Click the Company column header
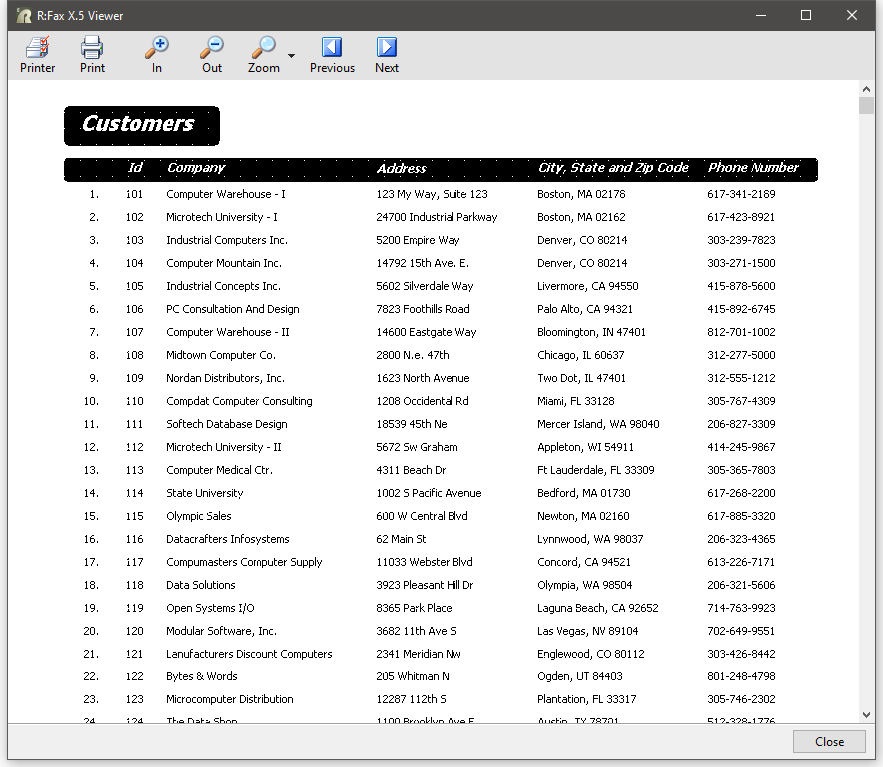This screenshot has height=767, width=883. (196, 168)
